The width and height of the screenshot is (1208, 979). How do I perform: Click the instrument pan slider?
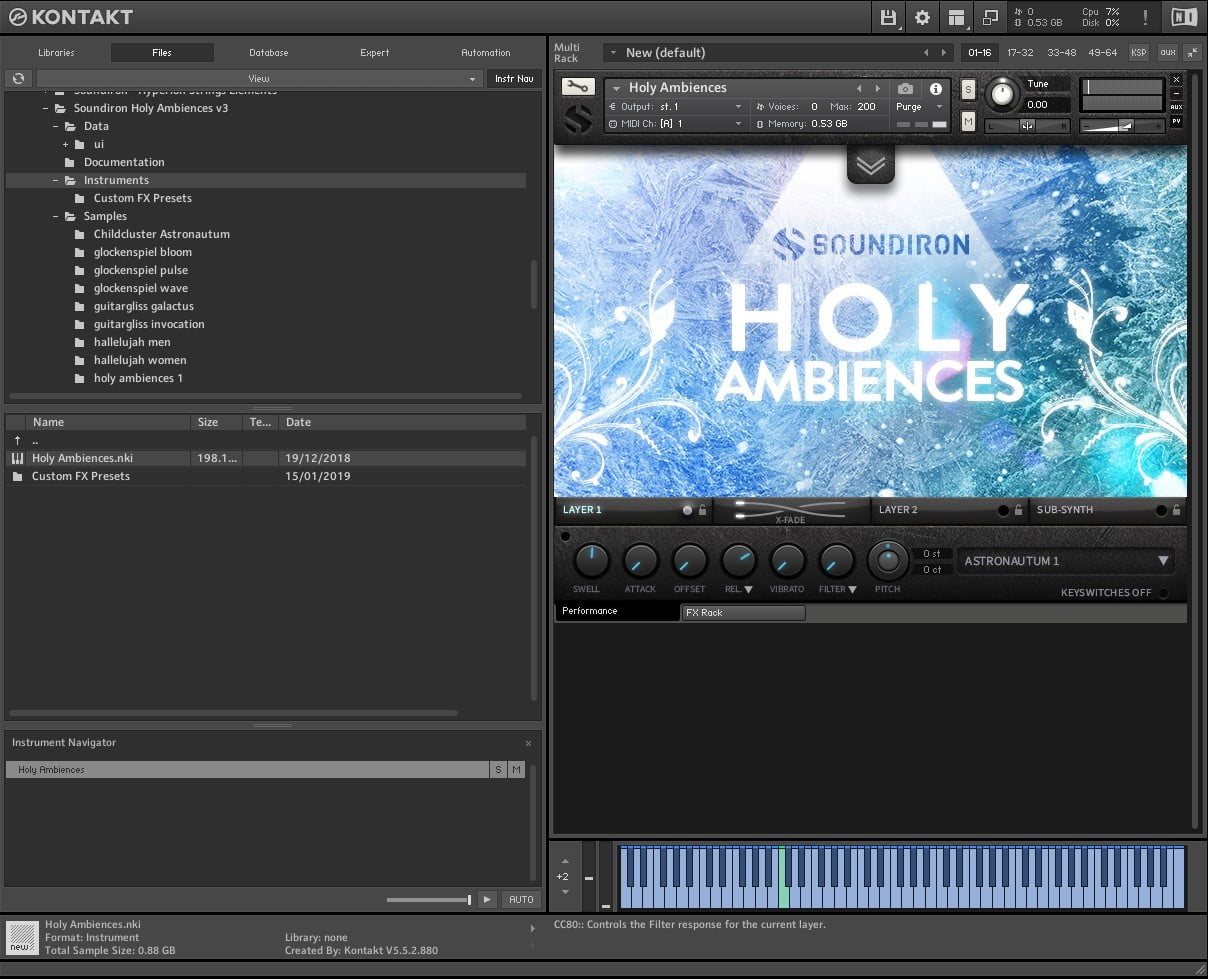coord(1026,126)
